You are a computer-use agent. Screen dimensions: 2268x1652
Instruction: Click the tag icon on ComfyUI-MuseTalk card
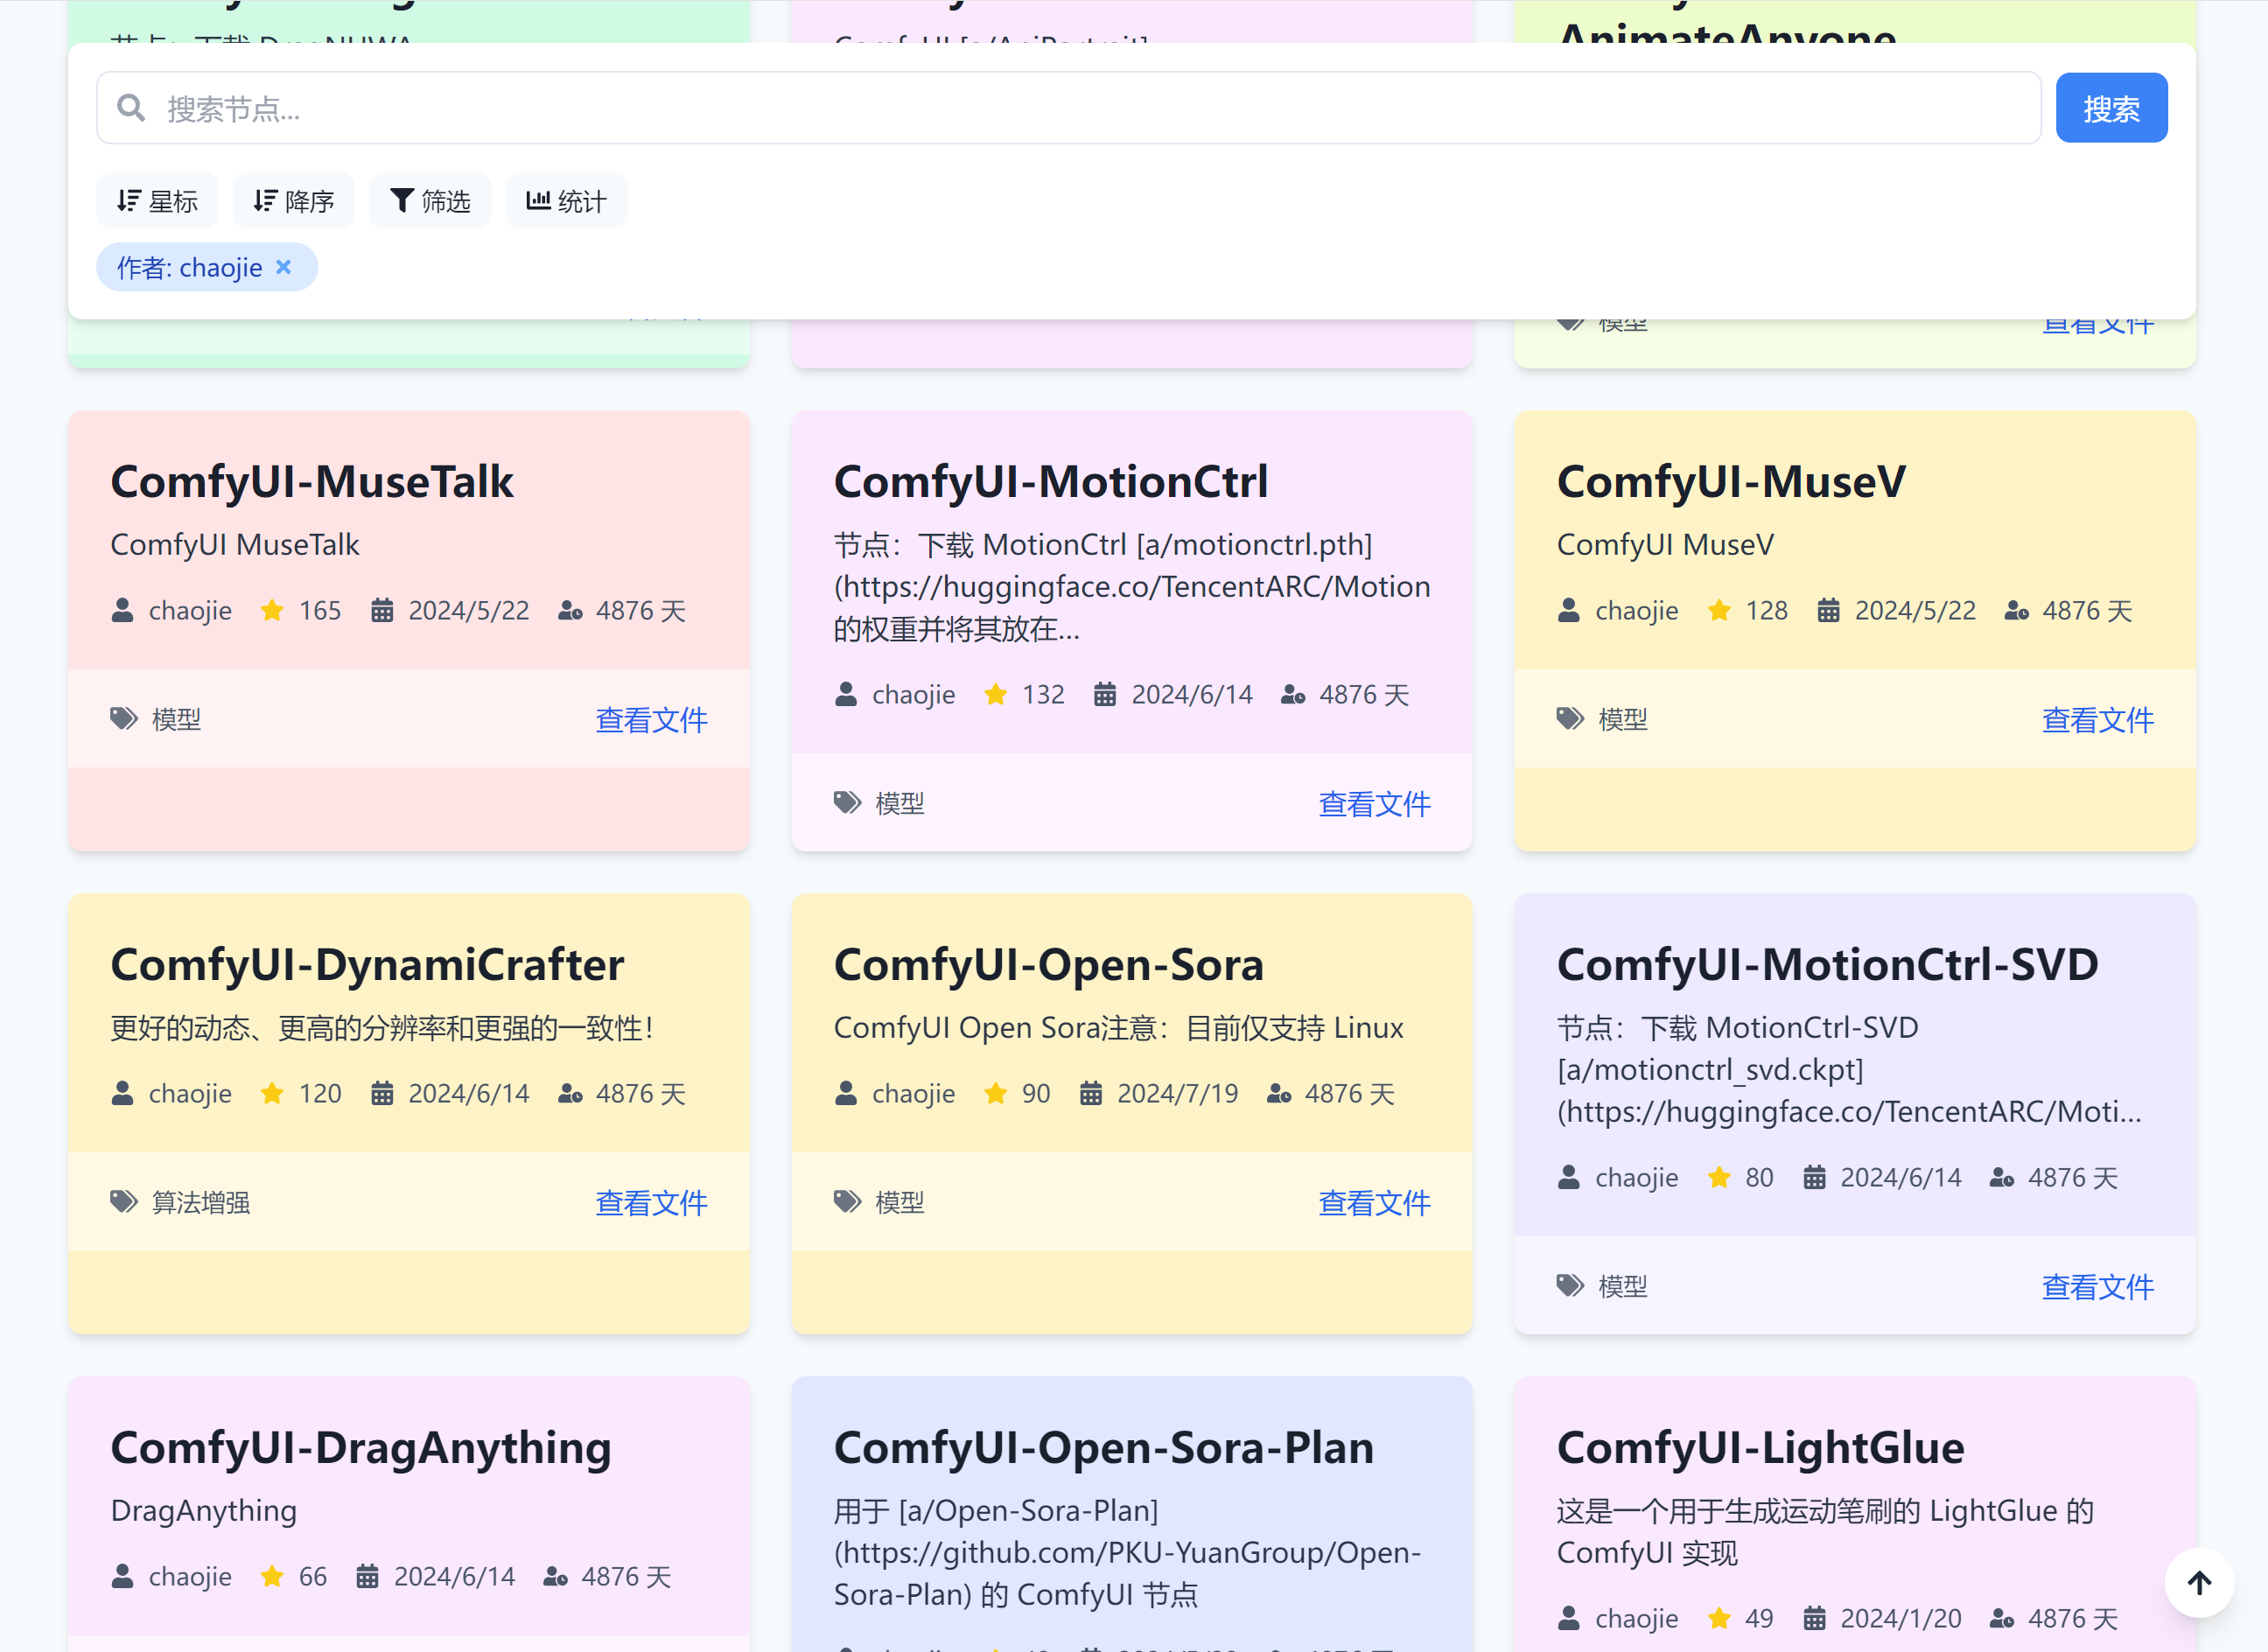(x=124, y=719)
